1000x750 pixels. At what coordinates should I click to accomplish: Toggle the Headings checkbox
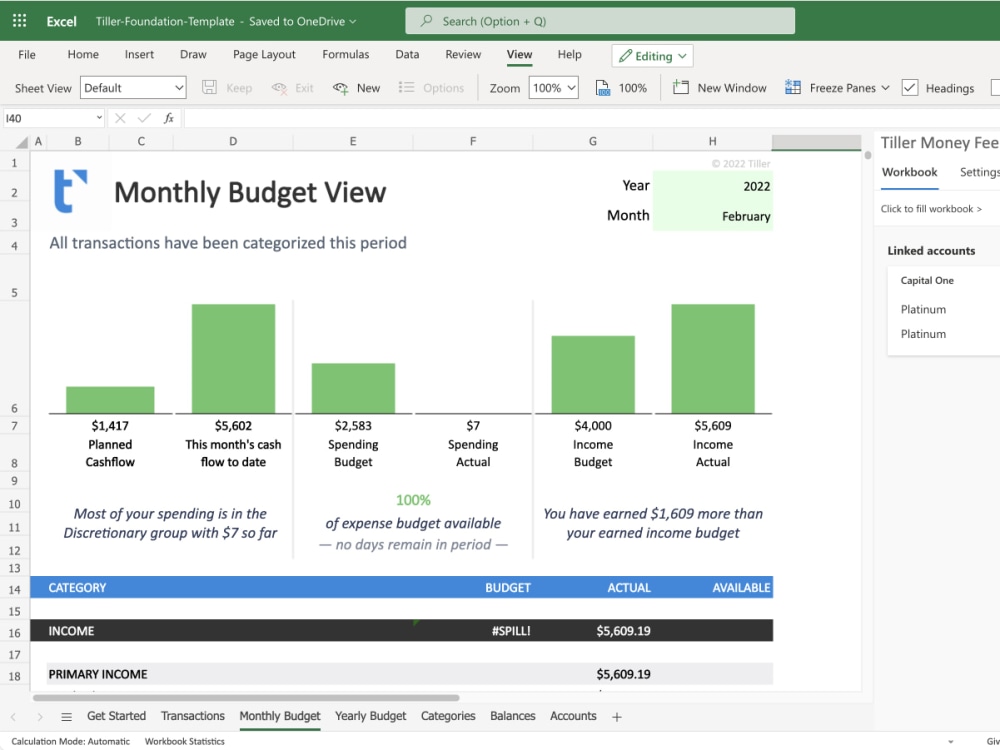(910, 88)
